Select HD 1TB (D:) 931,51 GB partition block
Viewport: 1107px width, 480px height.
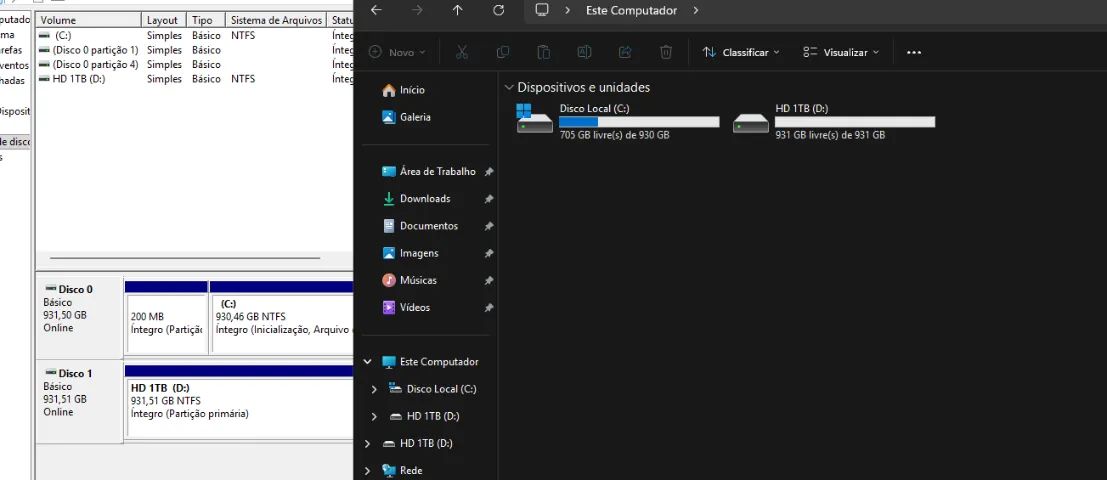click(x=239, y=407)
